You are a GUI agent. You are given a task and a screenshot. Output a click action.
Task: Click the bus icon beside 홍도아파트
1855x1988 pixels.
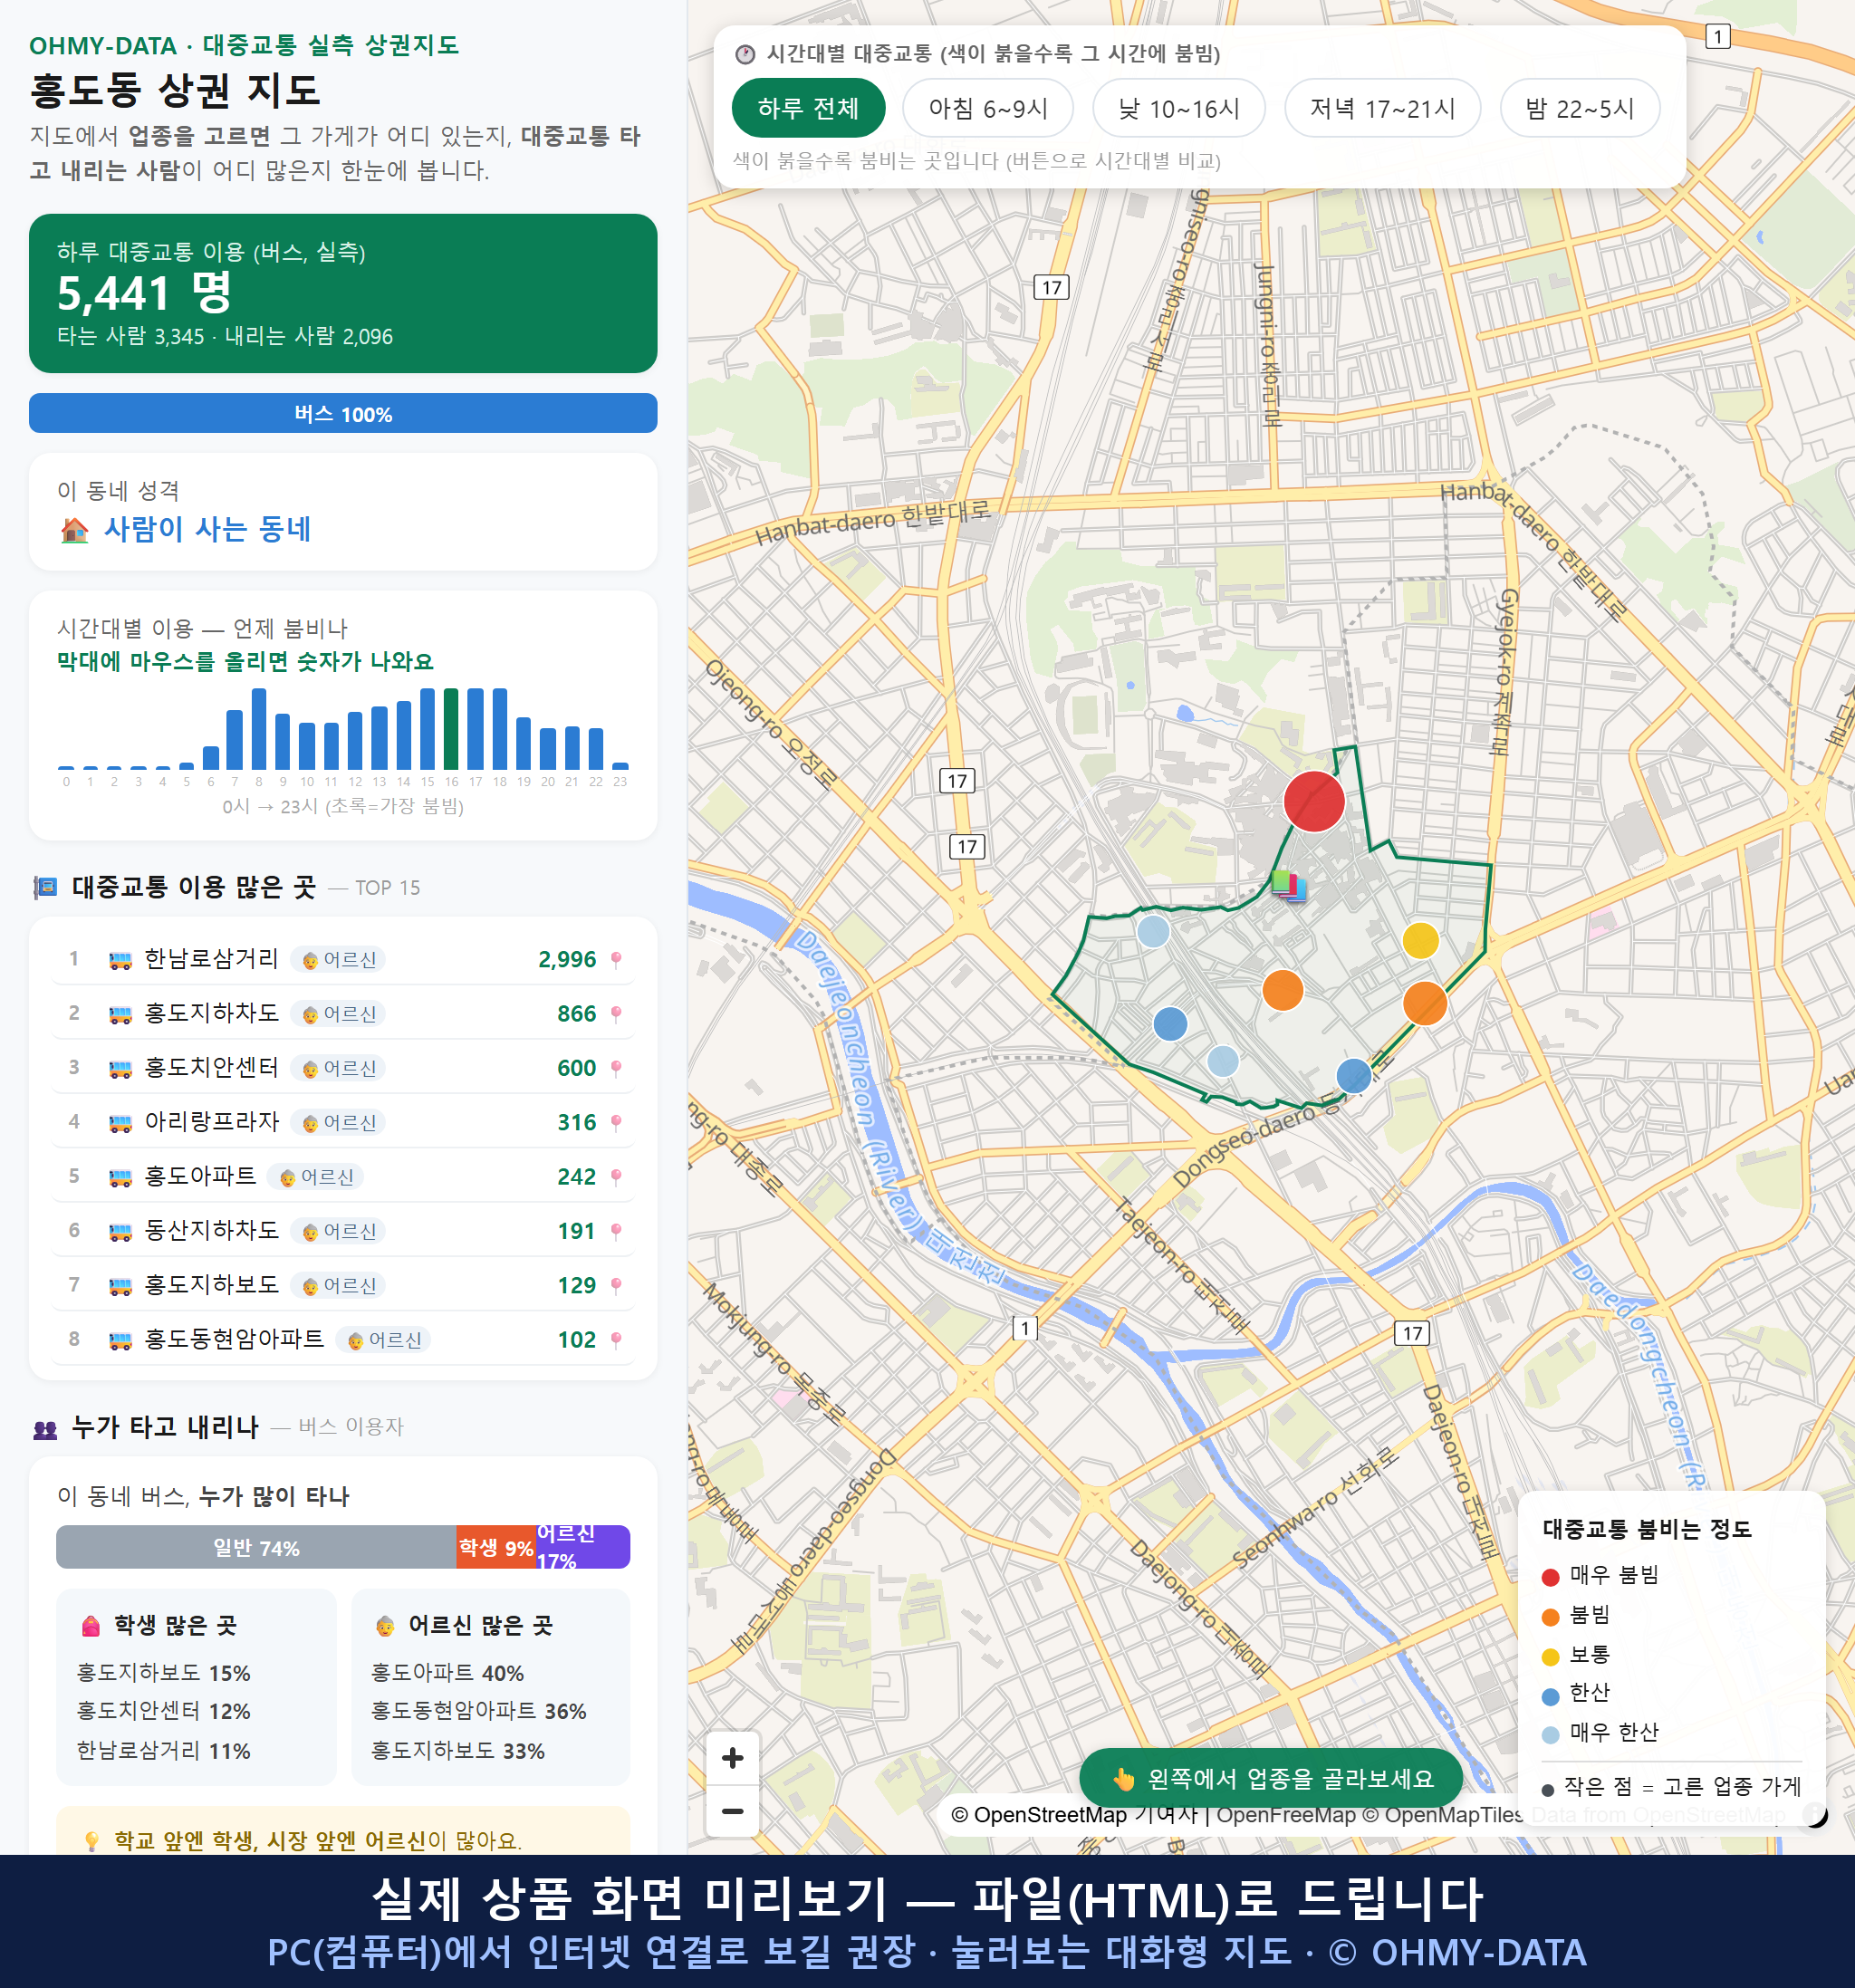pos(120,1177)
